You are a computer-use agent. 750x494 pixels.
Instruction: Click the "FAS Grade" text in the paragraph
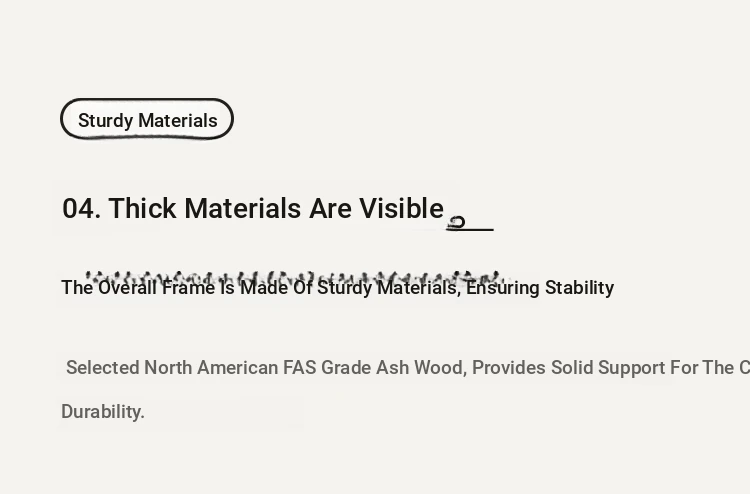tap(327, 368)
